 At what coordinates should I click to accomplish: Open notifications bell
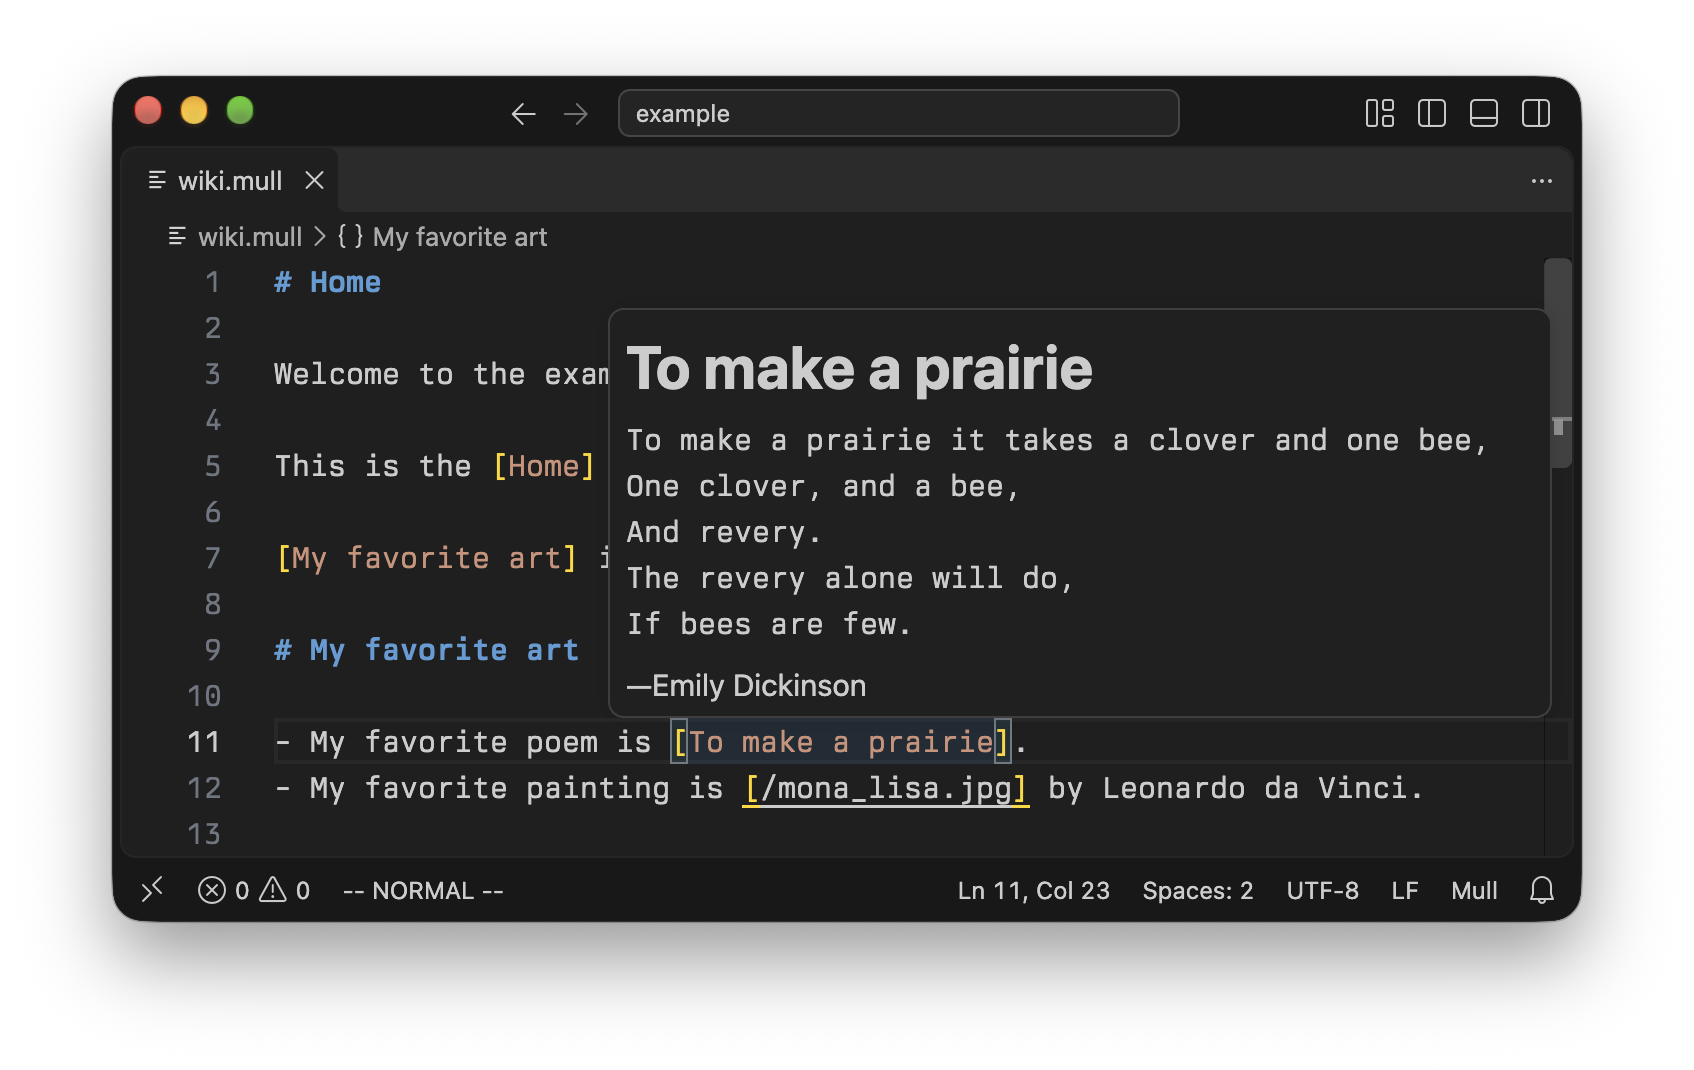1542,890
